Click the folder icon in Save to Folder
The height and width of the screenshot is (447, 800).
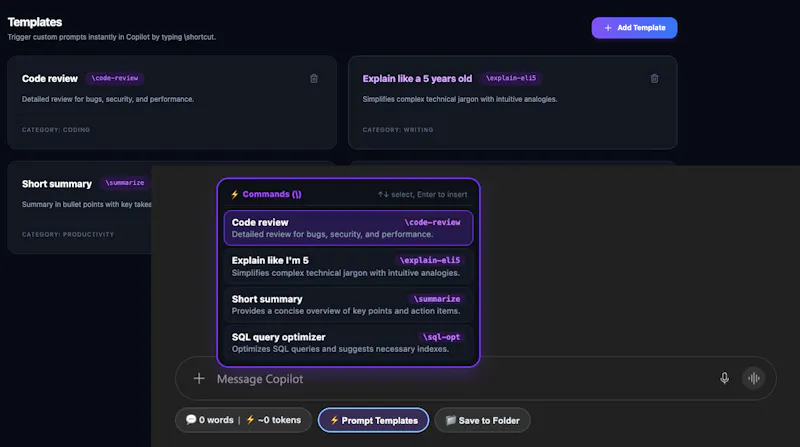pyautogui.click(x=451, y=420)
